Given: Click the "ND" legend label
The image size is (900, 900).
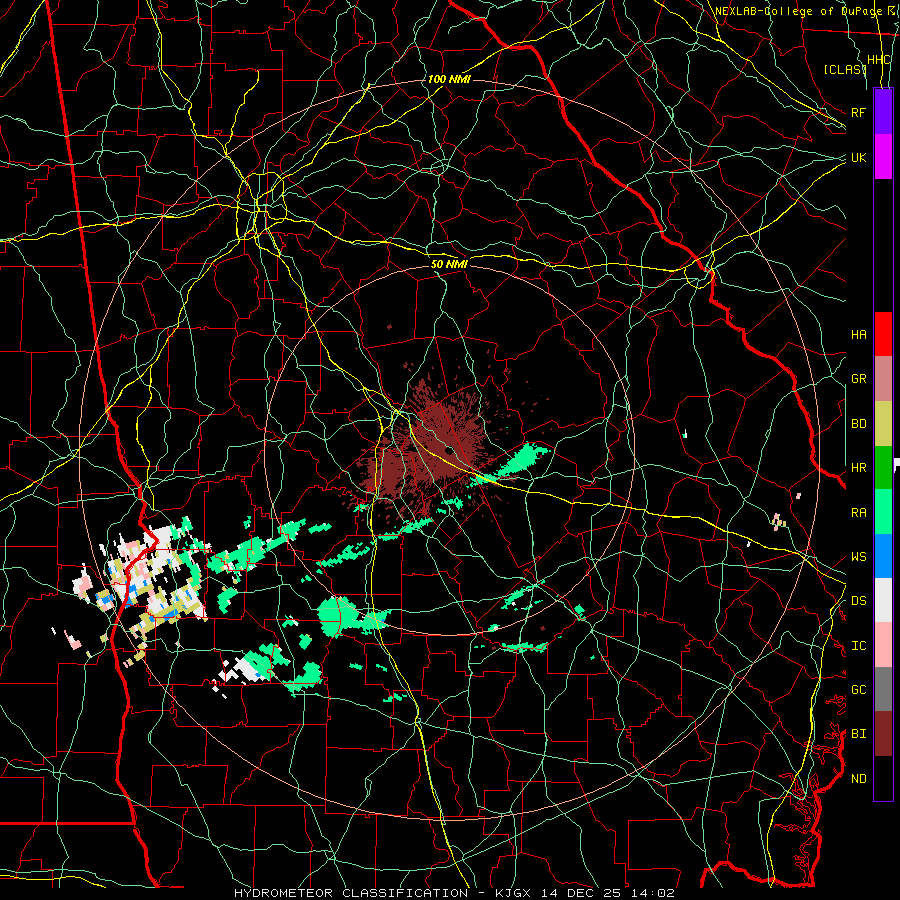Looking at the screenshot, I should (858, 779).
